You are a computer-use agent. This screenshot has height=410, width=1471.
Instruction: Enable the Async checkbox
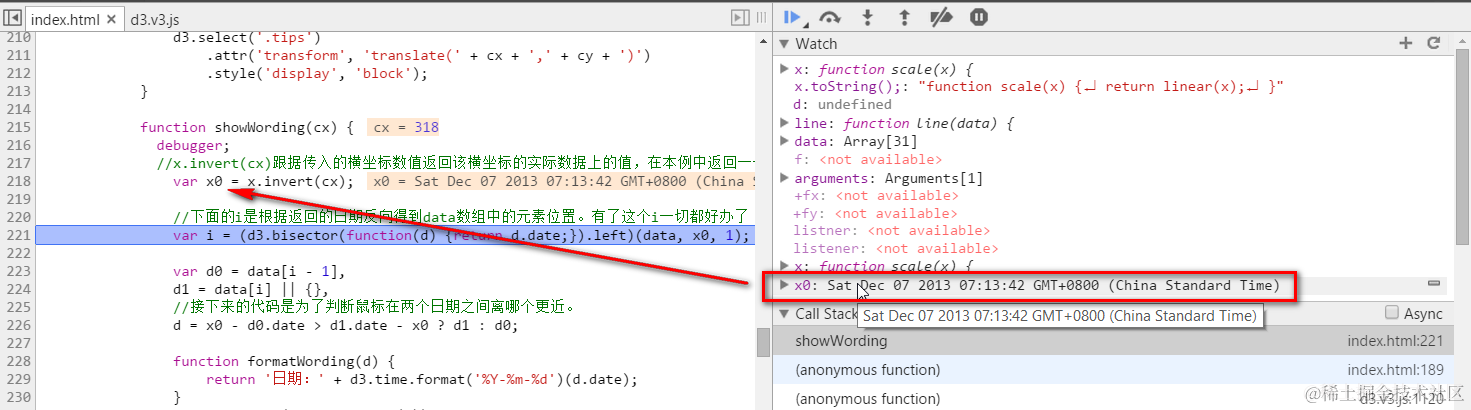pos(1391,313)
